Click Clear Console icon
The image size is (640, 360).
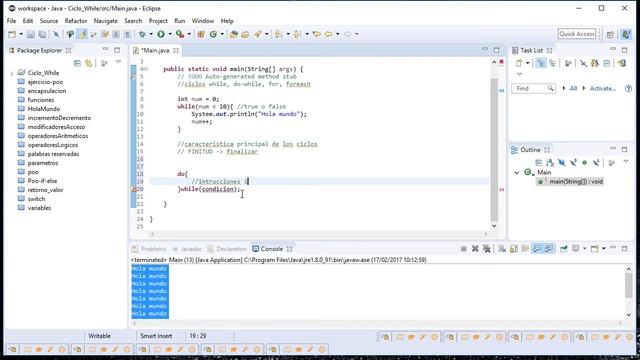502,249
